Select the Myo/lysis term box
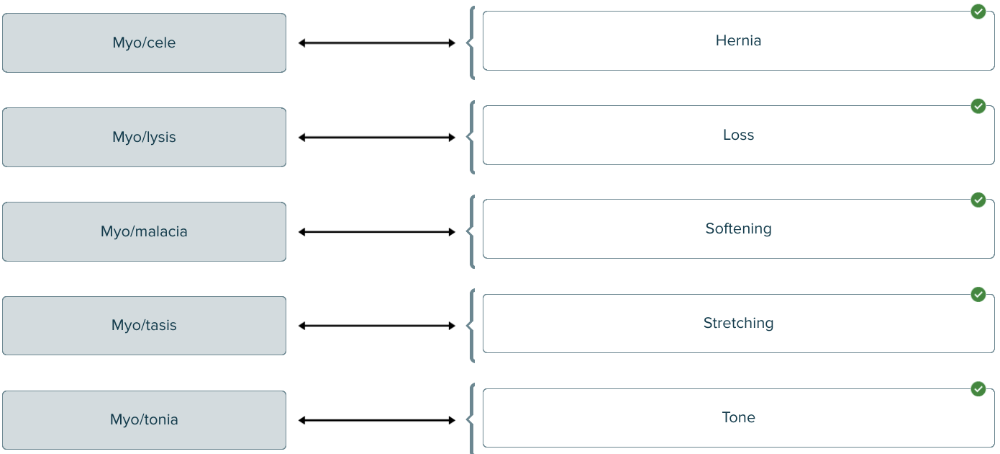 [x=144, y=137]
